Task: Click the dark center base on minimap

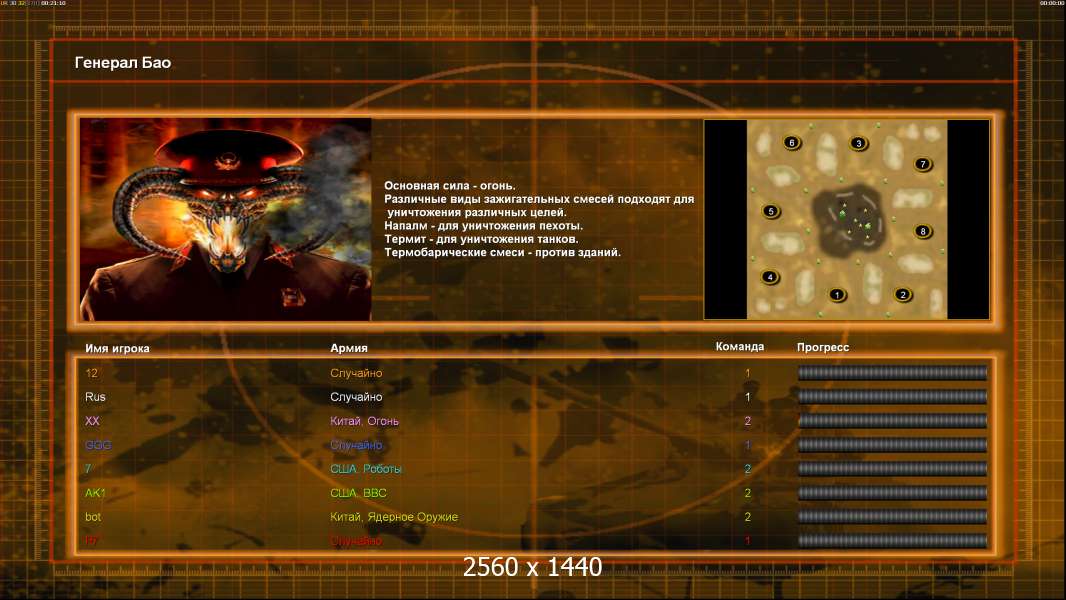Action: tap(847, 220)
